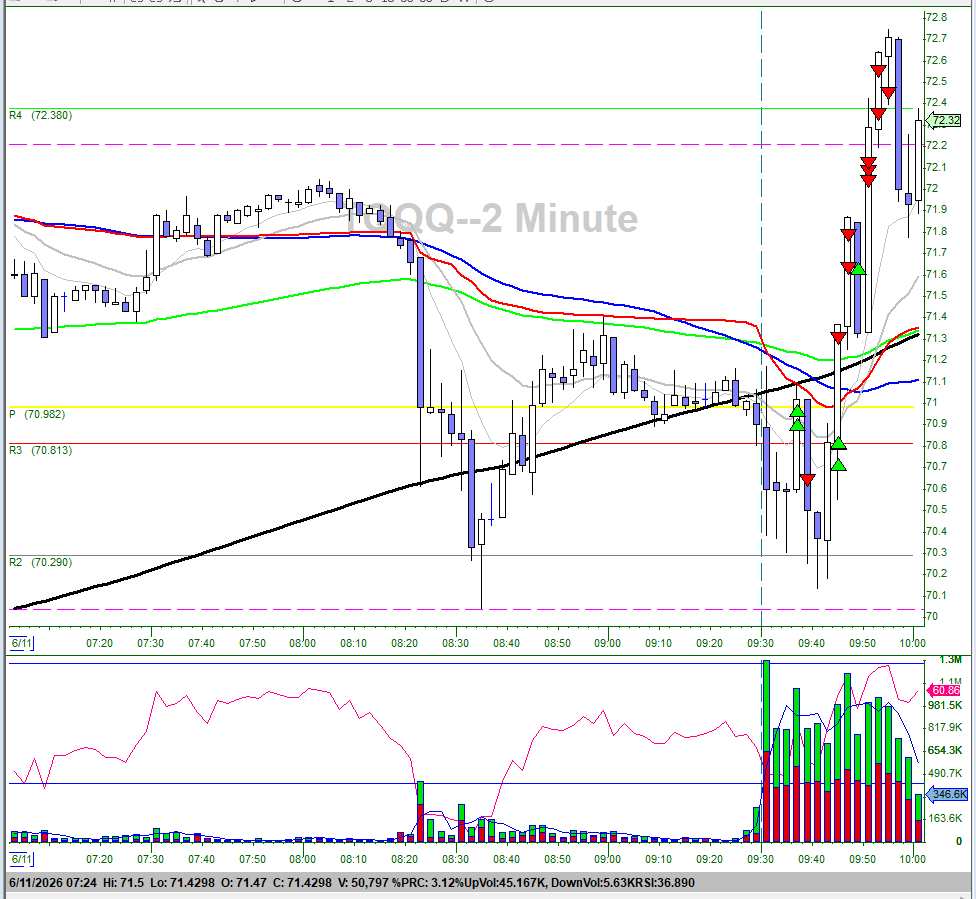Click the red down-arrow signal near 70.65

click(807, 479)
